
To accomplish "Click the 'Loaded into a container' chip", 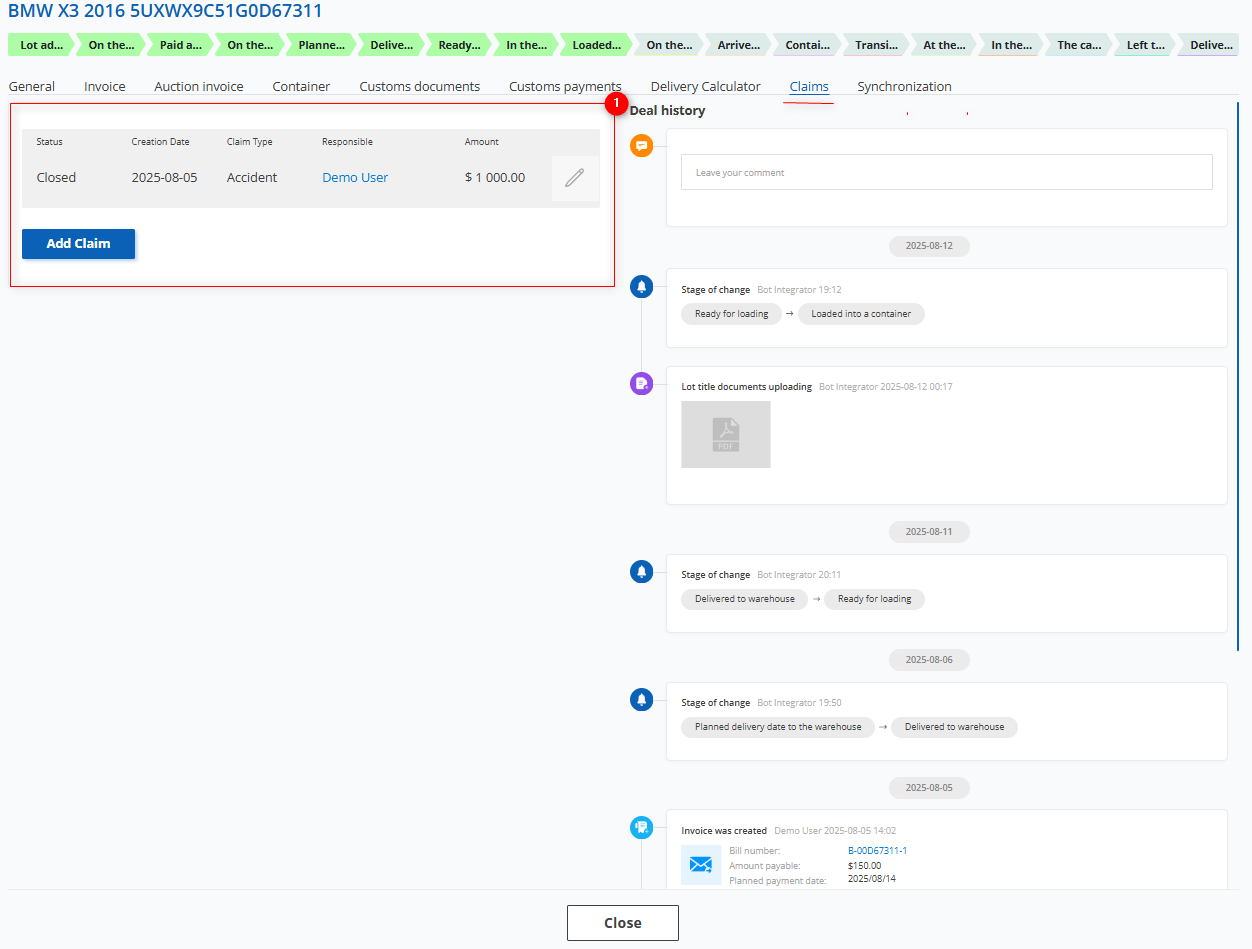I will [x=861, y=314].
